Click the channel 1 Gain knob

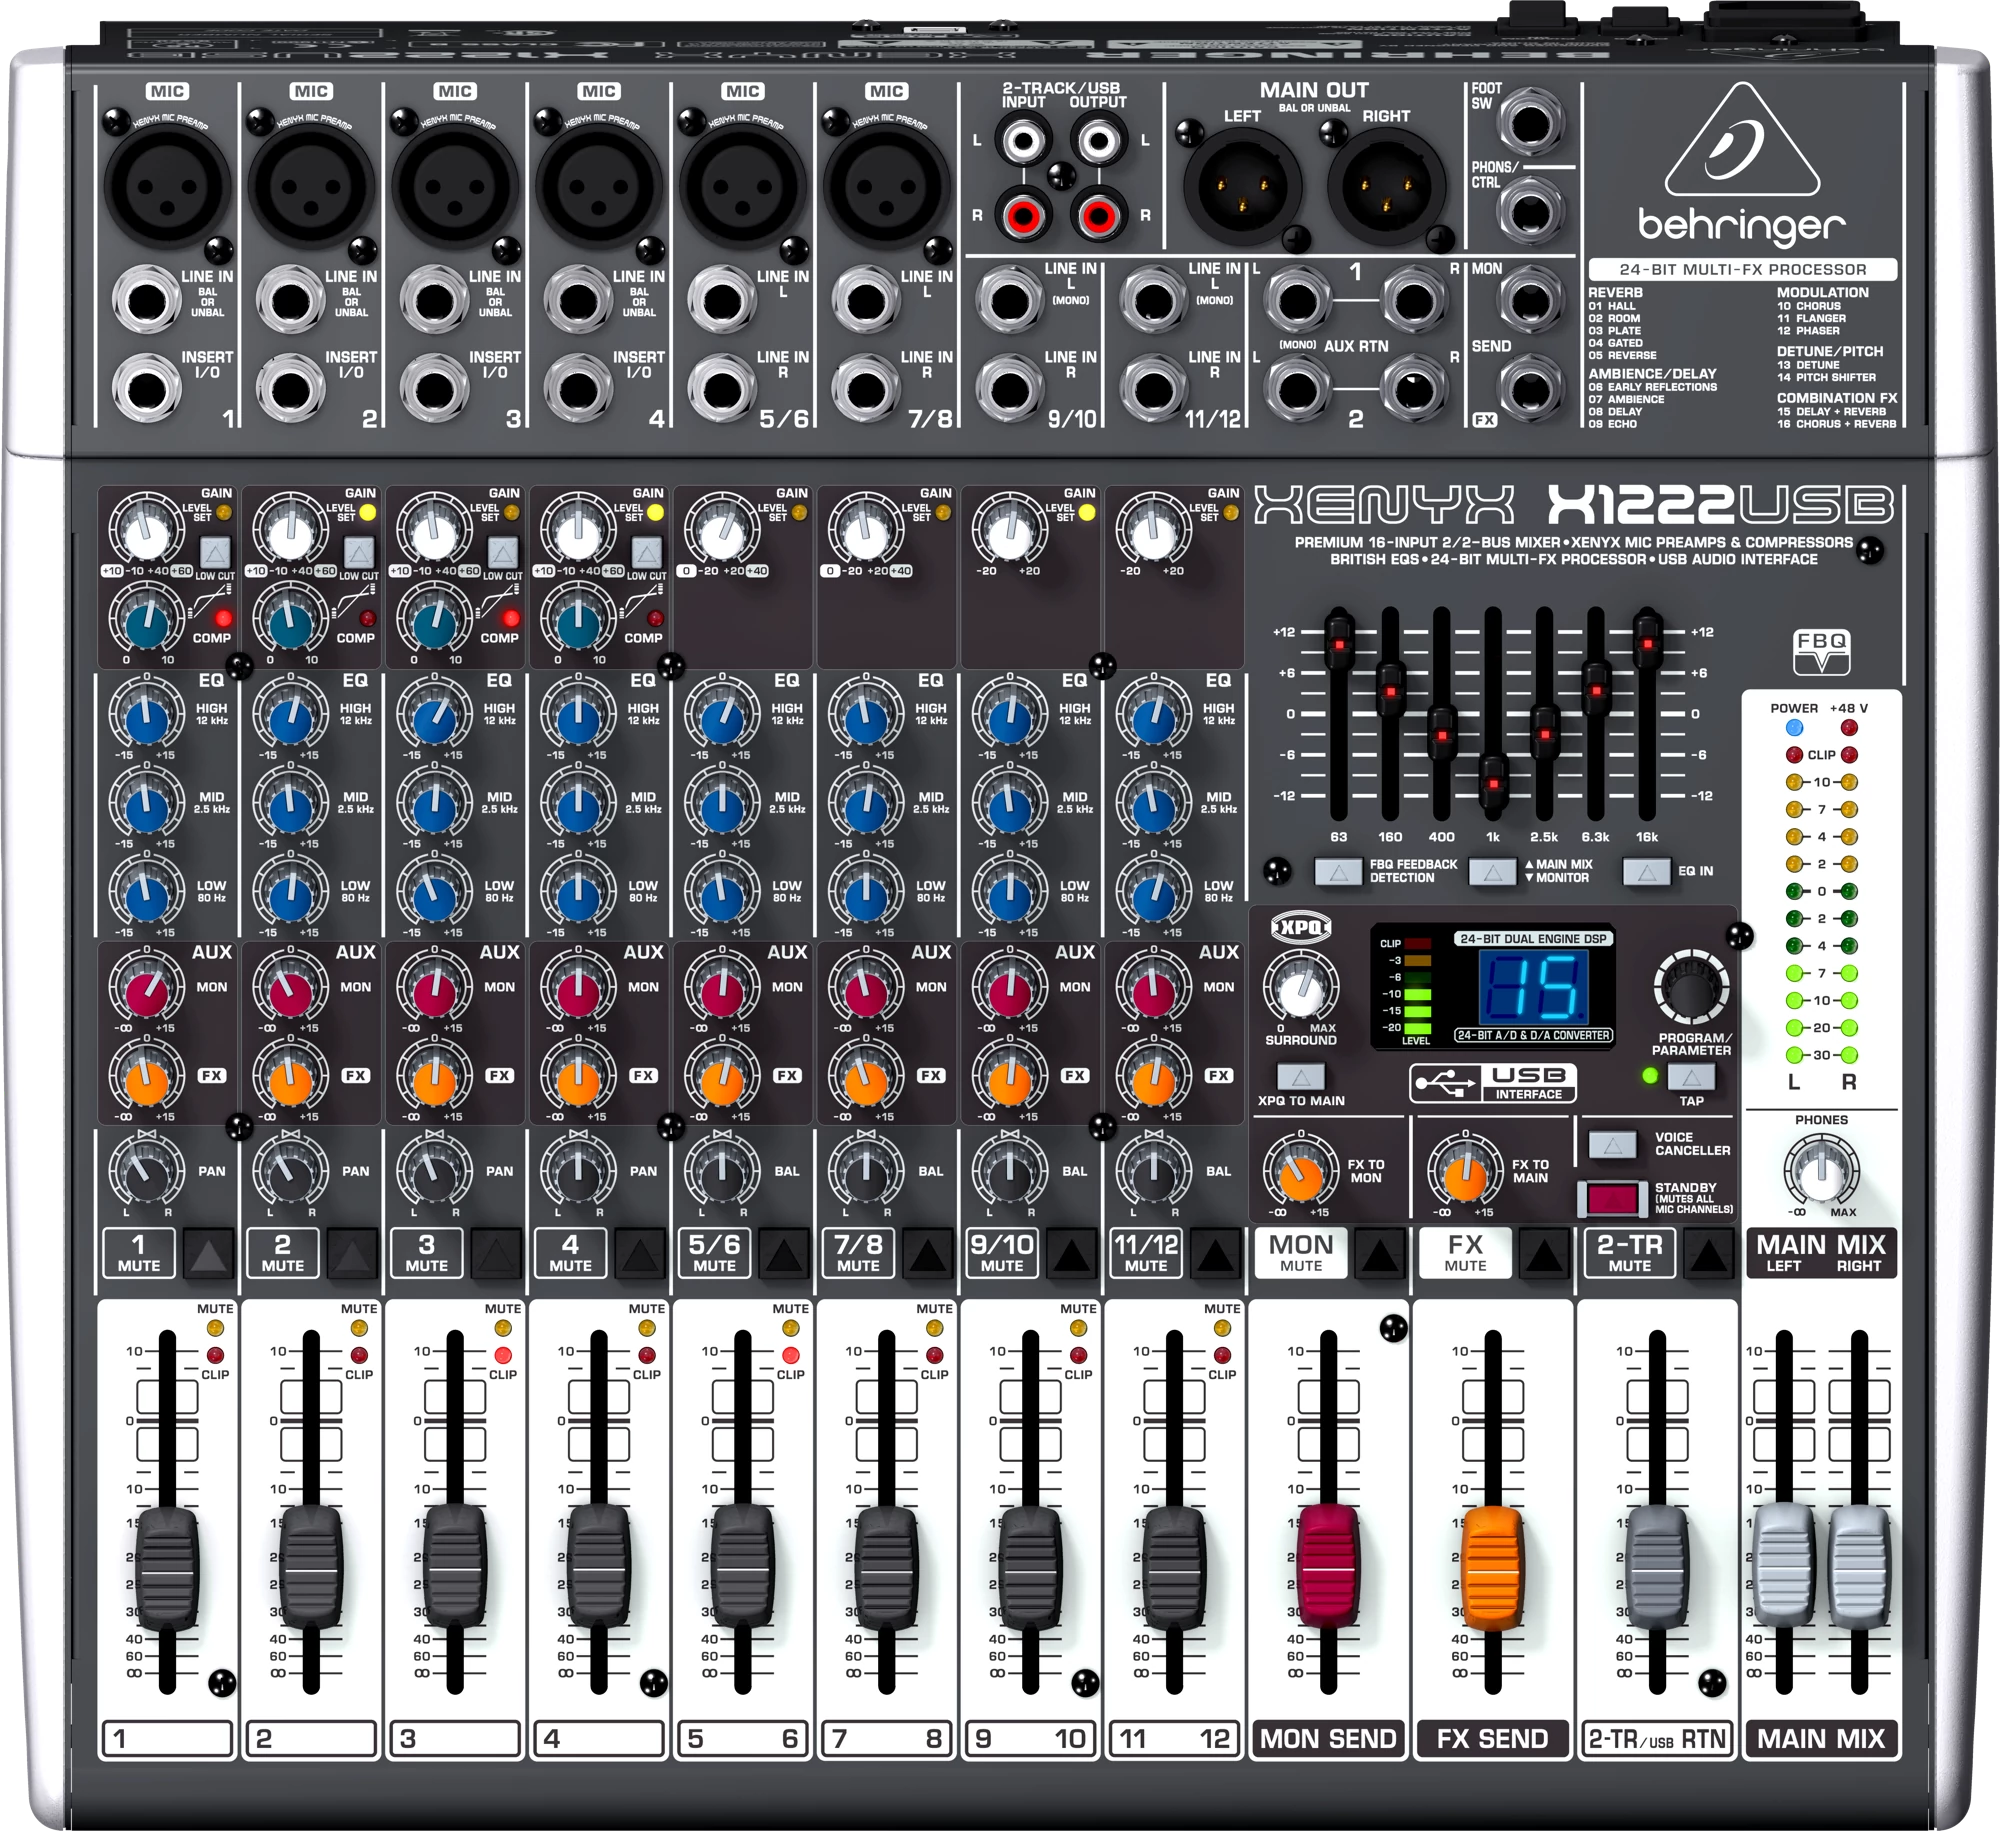(147, 532)
